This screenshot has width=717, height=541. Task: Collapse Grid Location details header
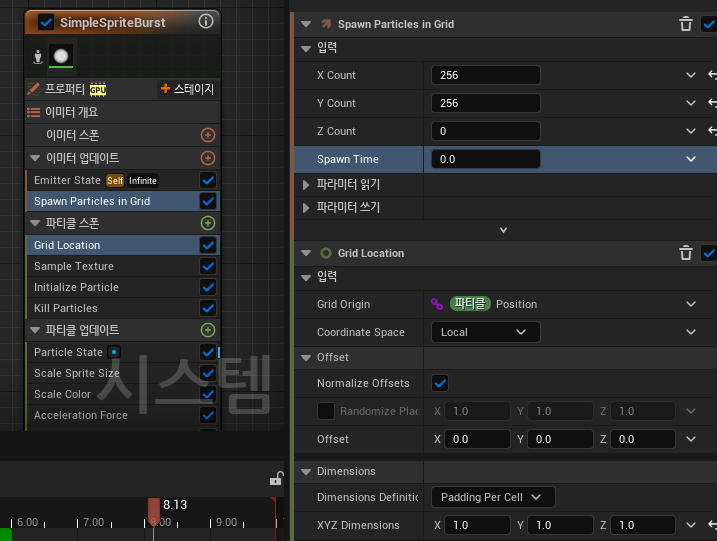pos(306,253)
